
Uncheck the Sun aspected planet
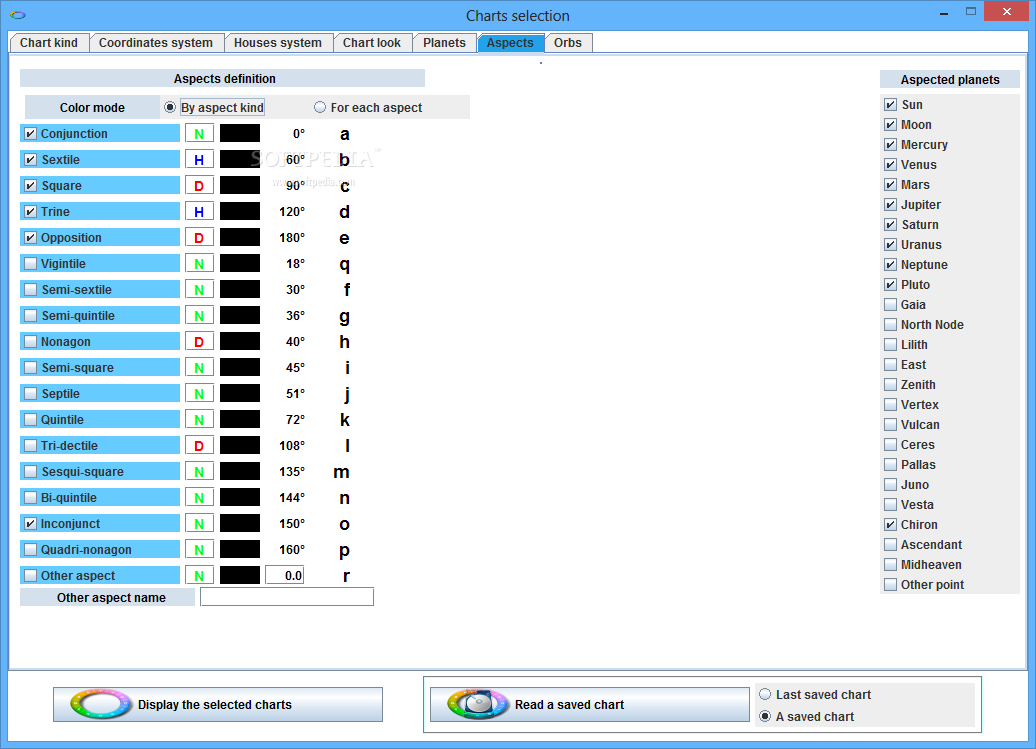[x=891, y=104]
